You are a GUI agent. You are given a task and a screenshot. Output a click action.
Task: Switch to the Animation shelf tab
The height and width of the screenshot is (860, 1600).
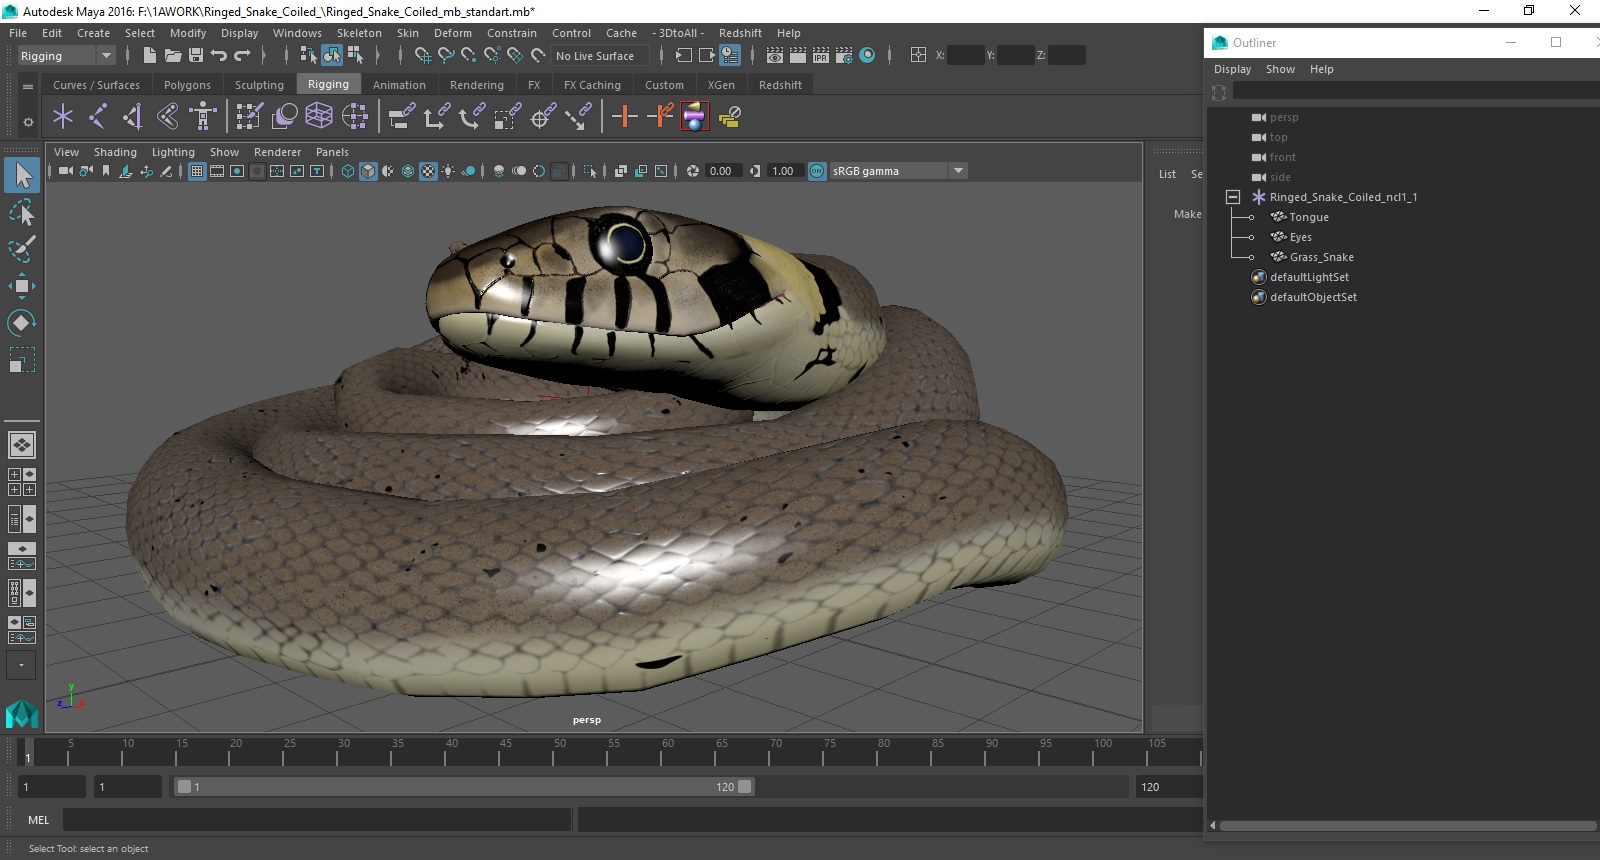[399, 85]
